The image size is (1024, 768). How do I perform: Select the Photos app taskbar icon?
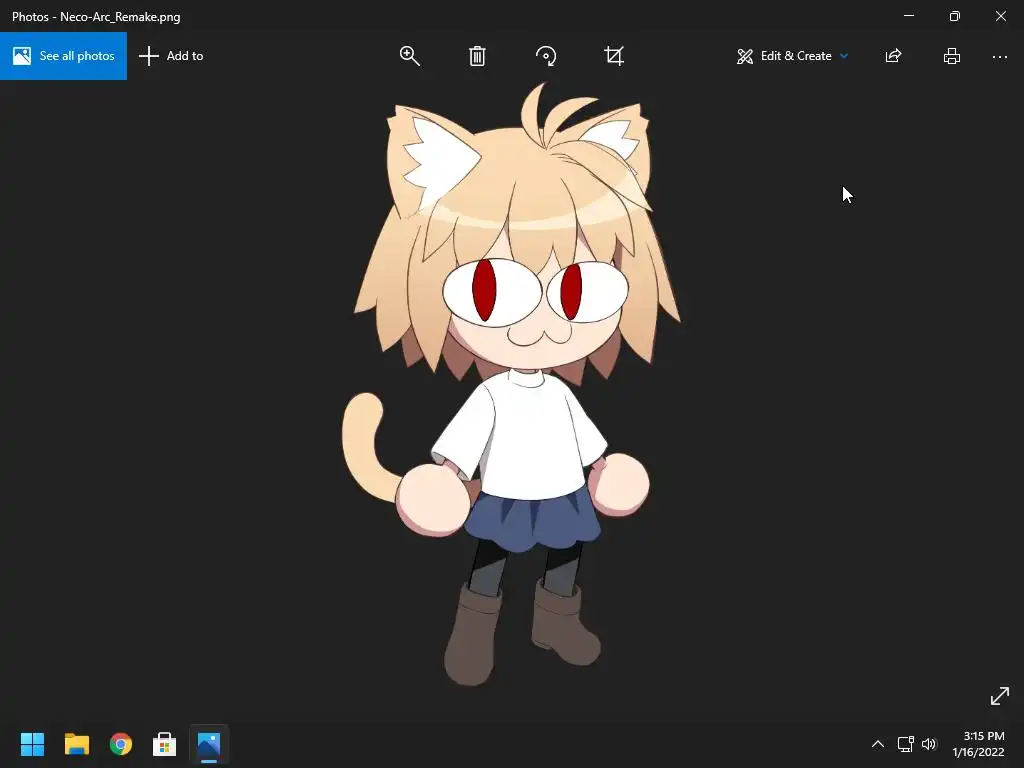[209, 744]
